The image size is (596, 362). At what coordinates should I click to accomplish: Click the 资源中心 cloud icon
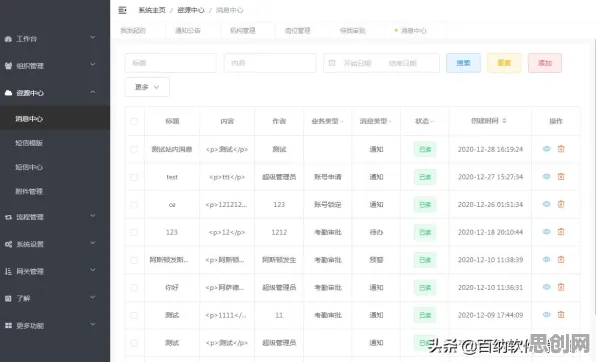[x=8, y=93]
